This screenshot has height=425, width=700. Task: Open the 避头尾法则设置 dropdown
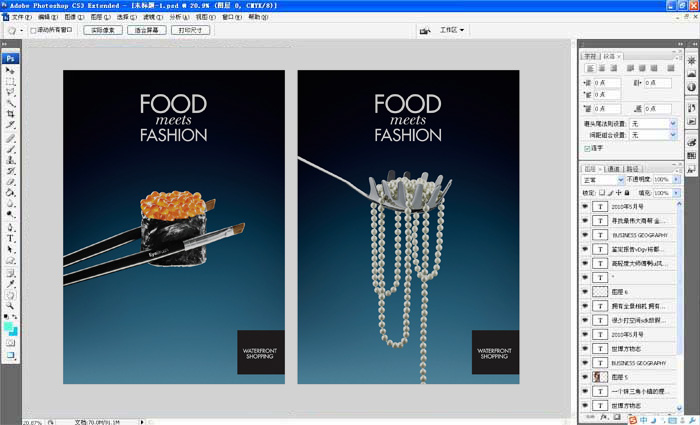click(653, 123)
